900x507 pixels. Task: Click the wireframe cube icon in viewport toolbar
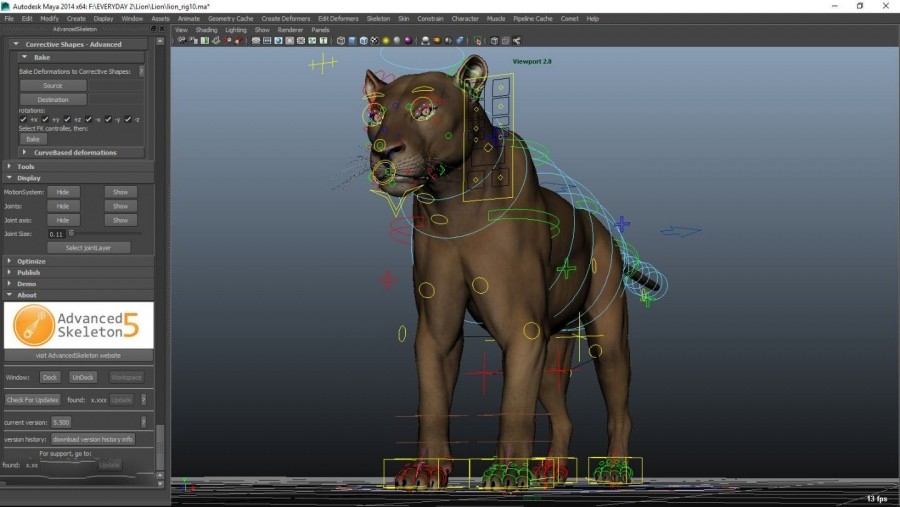pyautogui.click(x=341, y=41)
